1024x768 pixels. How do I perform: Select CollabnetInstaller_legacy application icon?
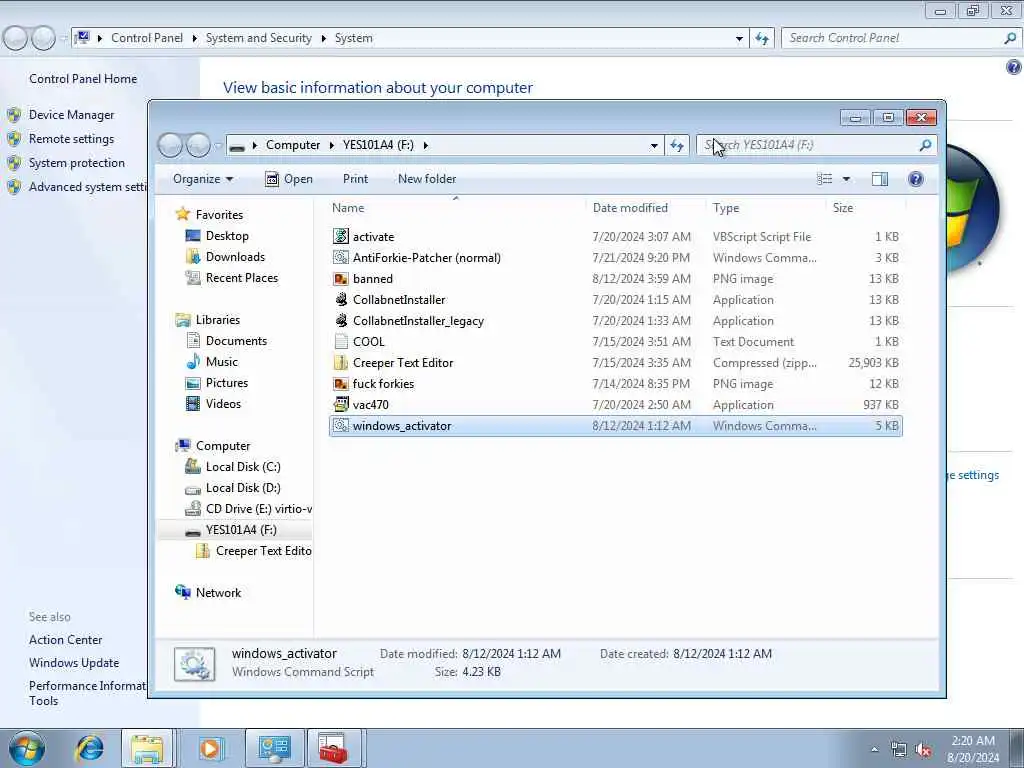coord(341,321)
